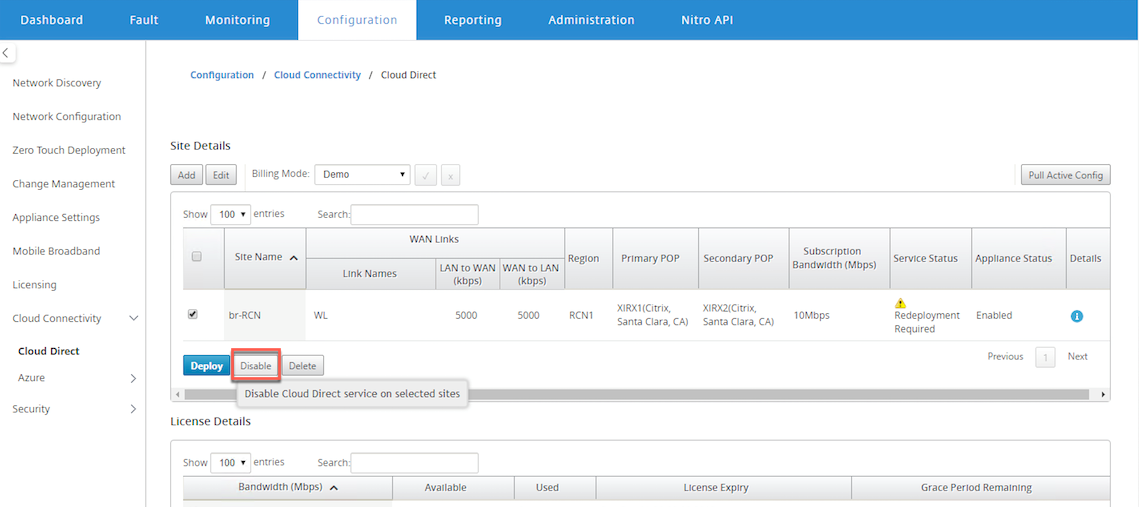
Task: Expand the Security sidebar section
Action: (134, 409)
